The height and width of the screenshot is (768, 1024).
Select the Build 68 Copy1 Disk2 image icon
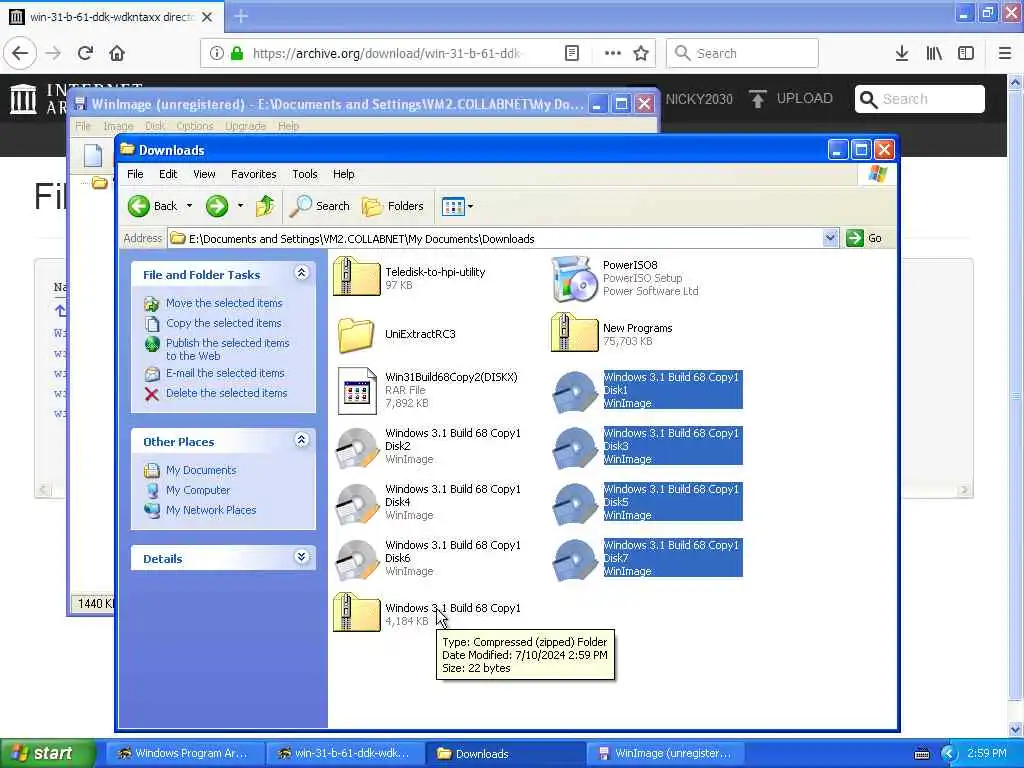(x=357, y=447)
